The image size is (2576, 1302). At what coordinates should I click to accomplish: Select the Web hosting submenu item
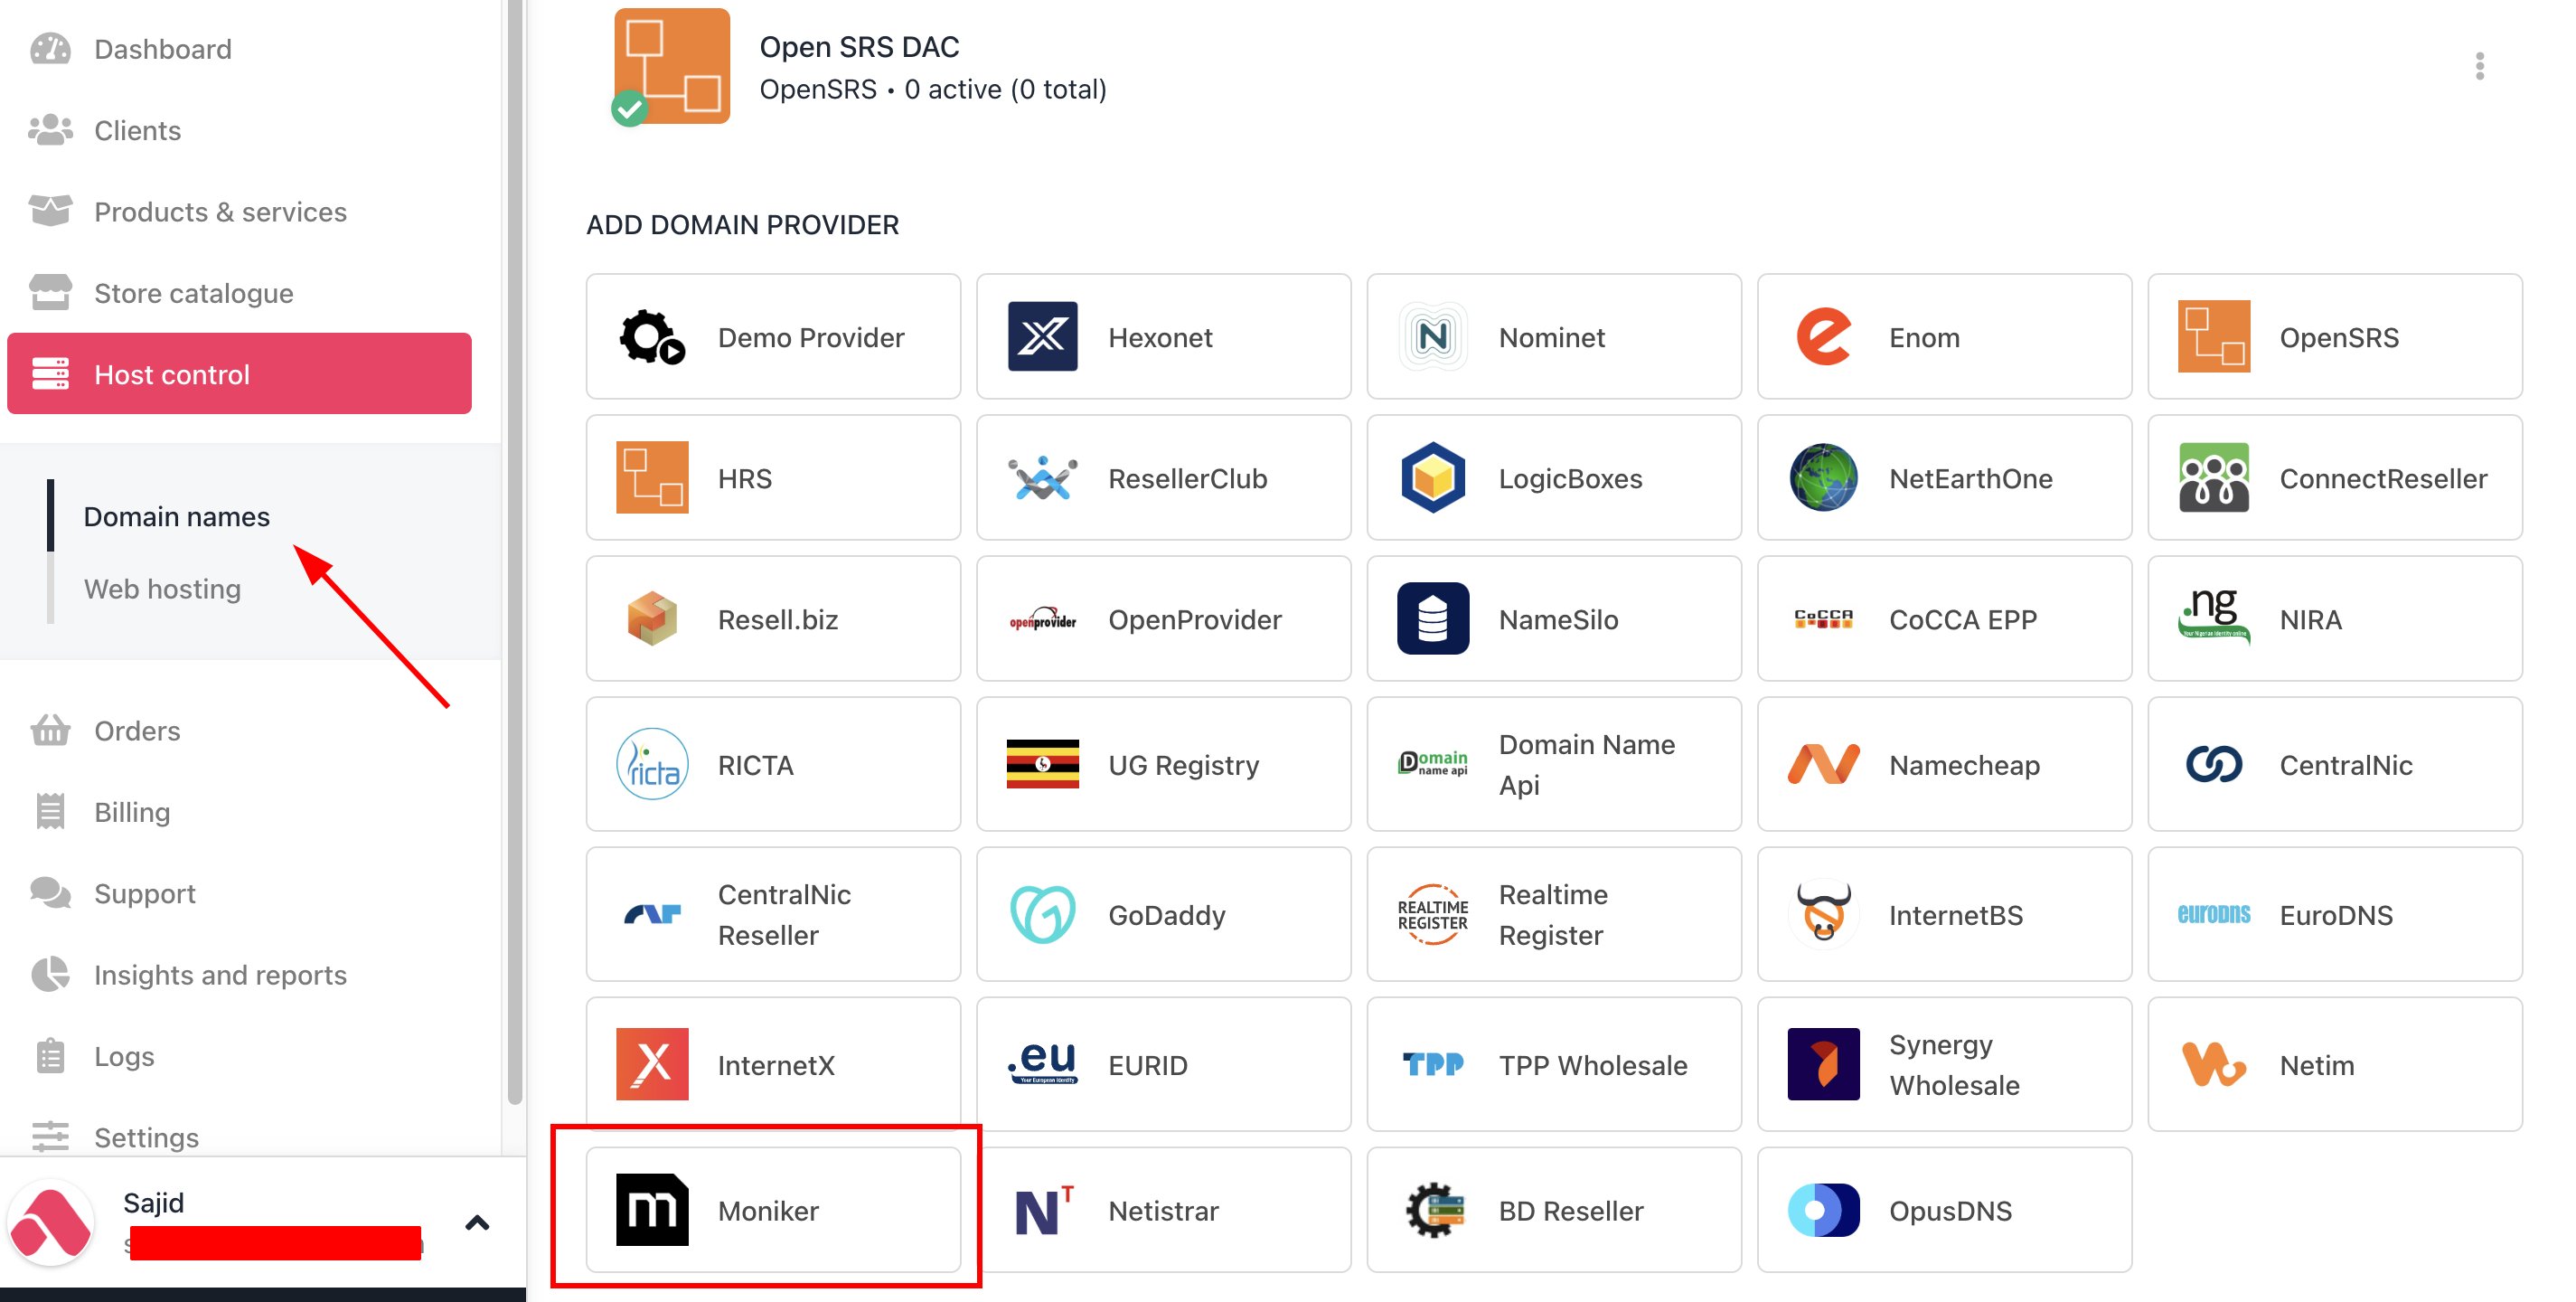click(x=162, y=588)
